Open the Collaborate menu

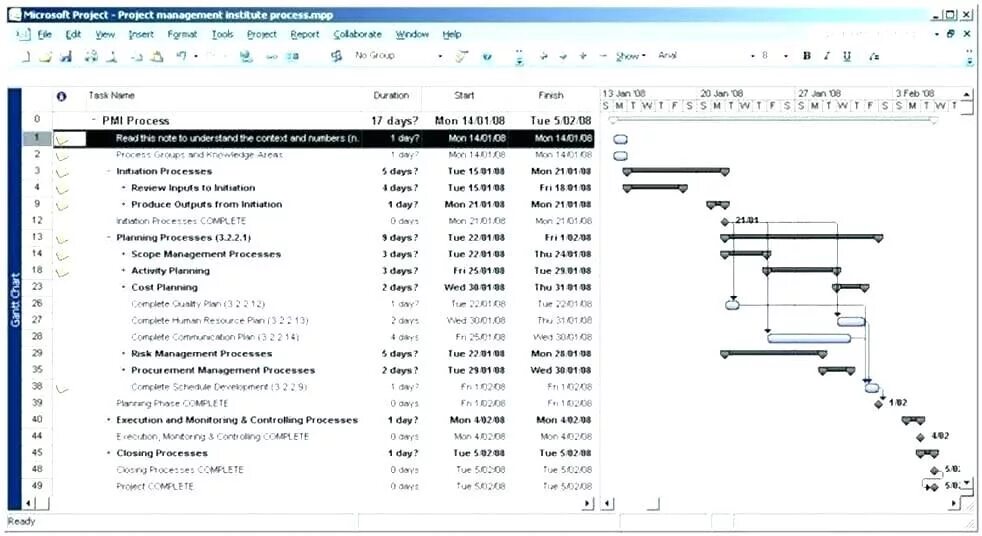coord(357,34)
